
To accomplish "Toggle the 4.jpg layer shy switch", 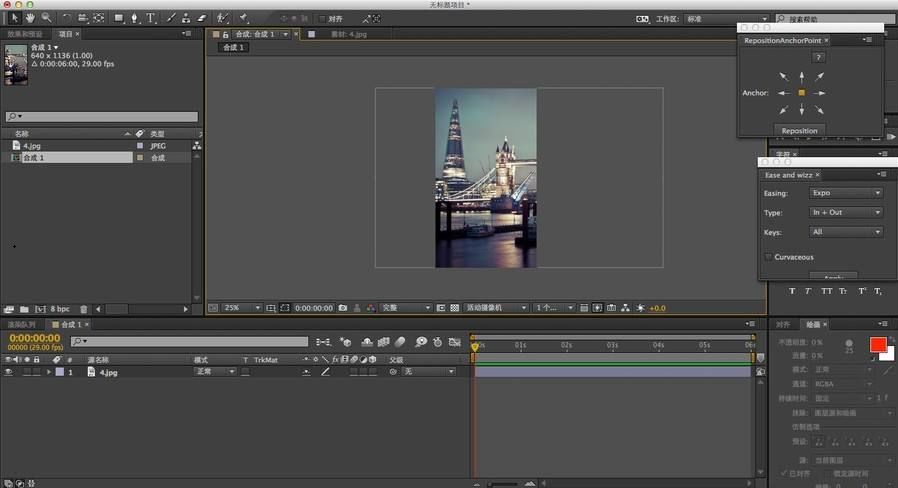I will [306, 372].
